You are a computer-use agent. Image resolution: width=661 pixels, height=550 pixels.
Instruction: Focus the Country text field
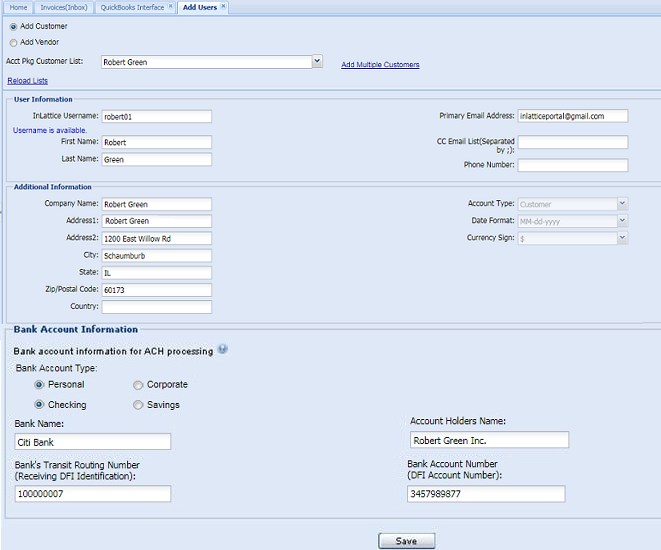click(156, 307)
